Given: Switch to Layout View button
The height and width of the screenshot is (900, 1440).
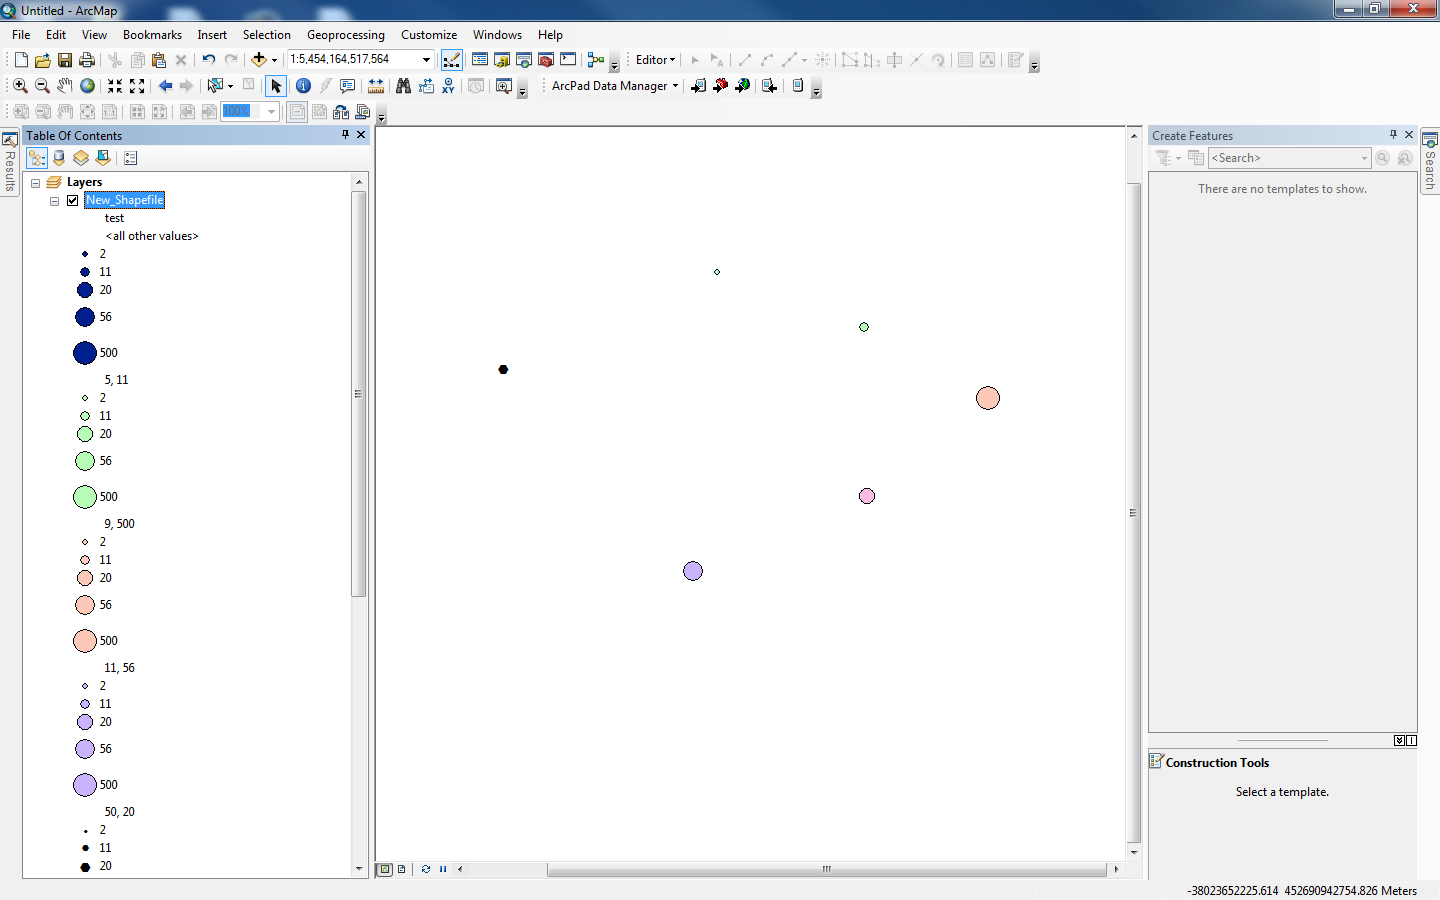Looking at the screenshot, I should tap(402, 869).
